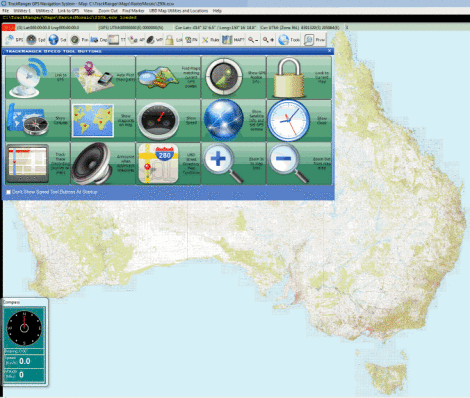Show waypoints on map via world map icon
The height and width of the screenshot is (398, 470).
103,120
